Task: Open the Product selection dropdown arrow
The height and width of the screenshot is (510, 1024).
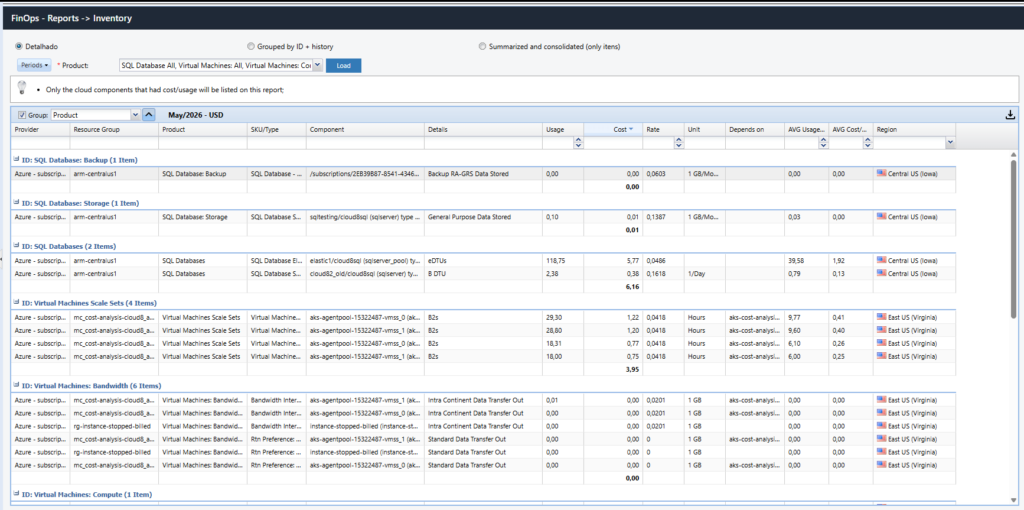Action: (x=317, y=65)
